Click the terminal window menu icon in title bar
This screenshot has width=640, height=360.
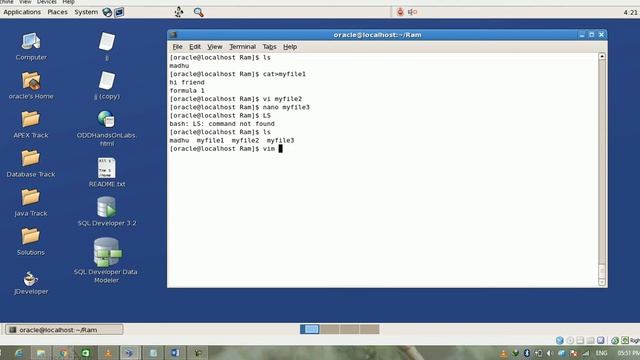click(173, 35)
